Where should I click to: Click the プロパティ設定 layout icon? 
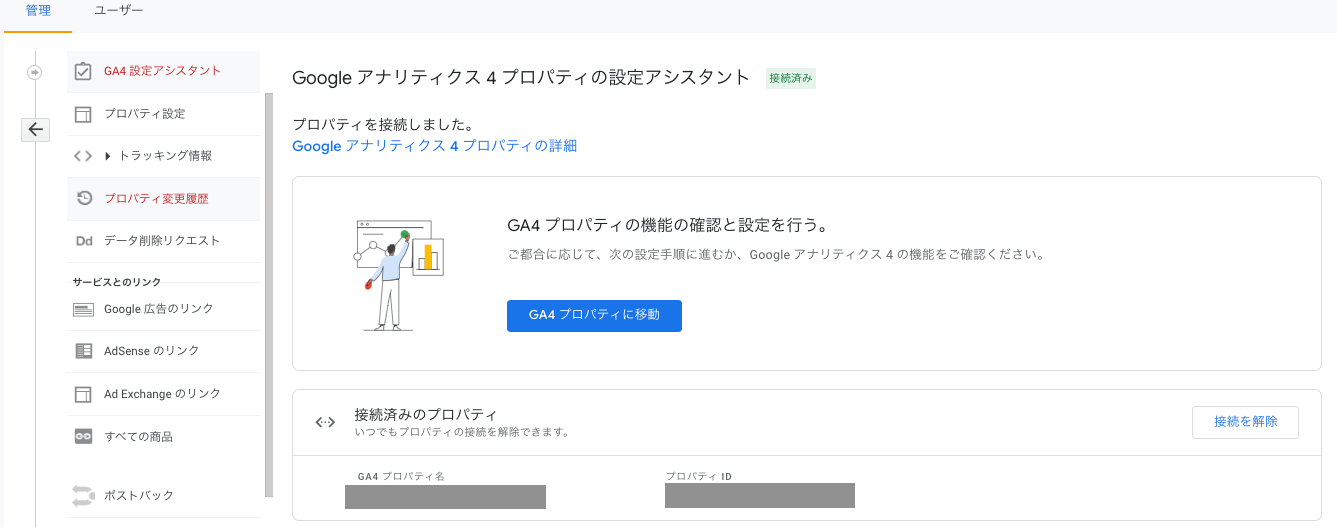click(84, 114)
